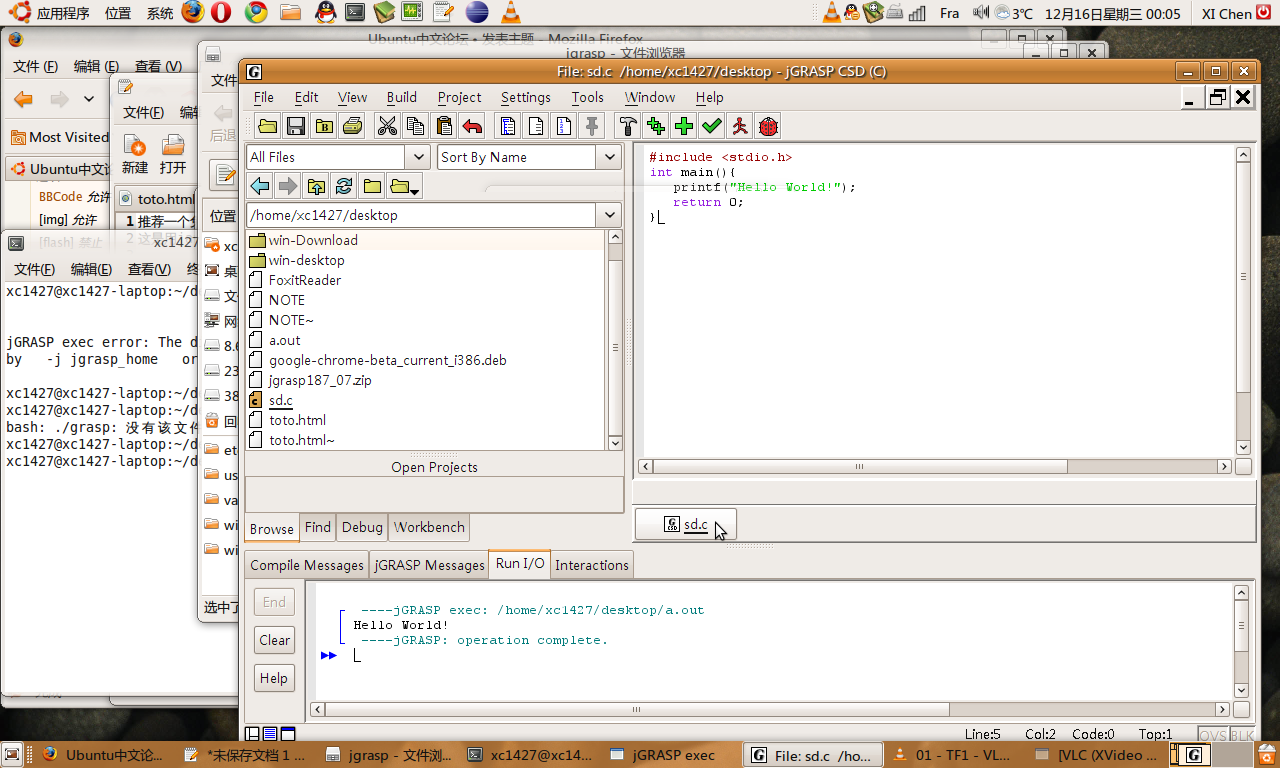Run the program with the red running man icon
The image size is (1280, 768).
click(x=740, y=126)
